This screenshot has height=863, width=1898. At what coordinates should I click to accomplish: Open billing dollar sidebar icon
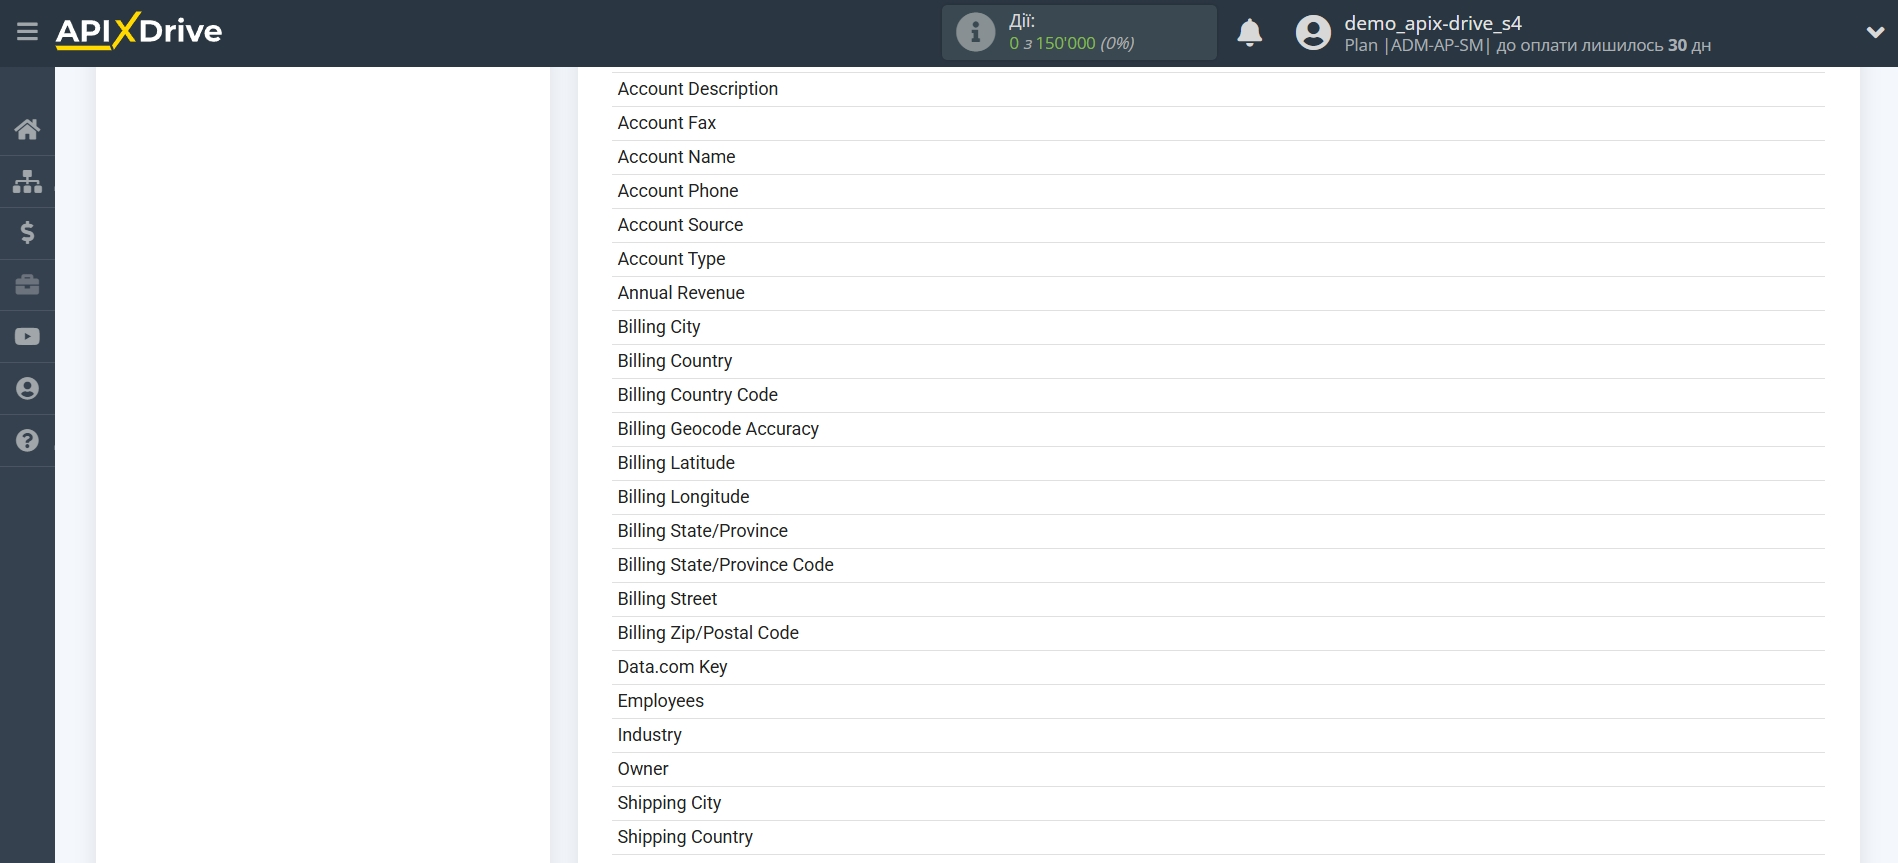(x=27, y=233)
